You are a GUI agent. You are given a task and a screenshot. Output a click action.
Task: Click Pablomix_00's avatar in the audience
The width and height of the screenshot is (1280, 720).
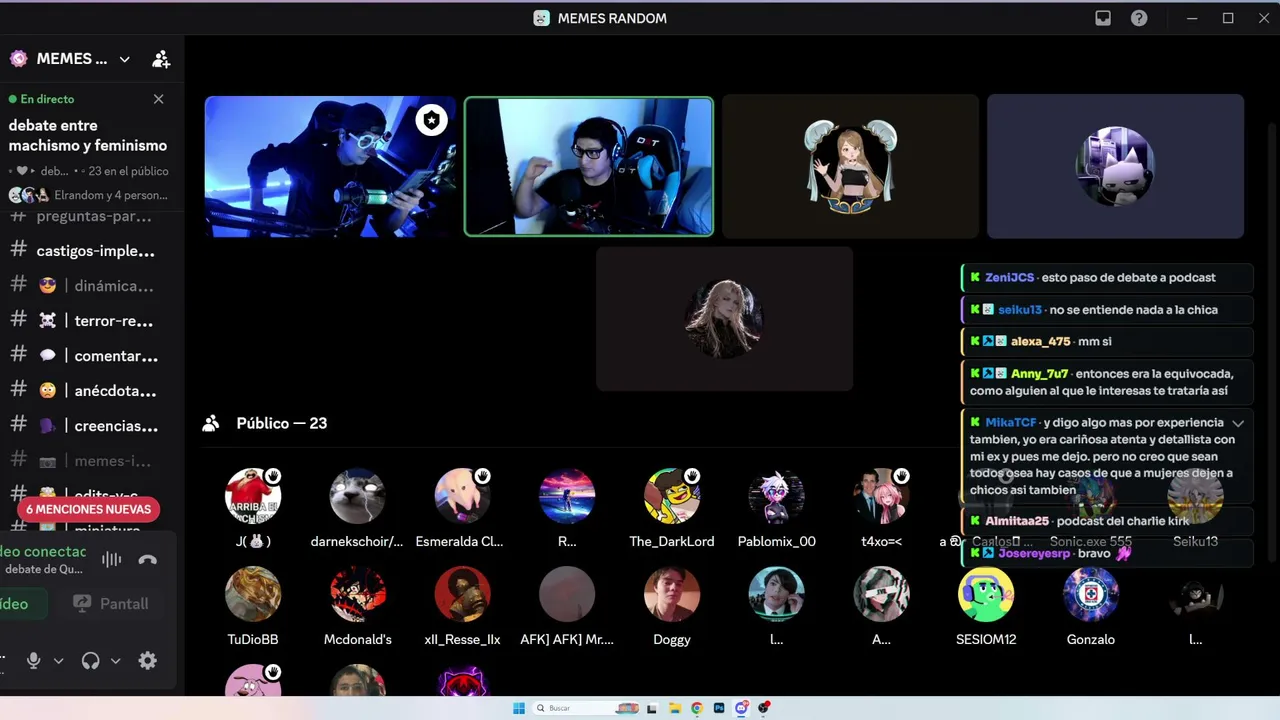[x=776, y=496]
